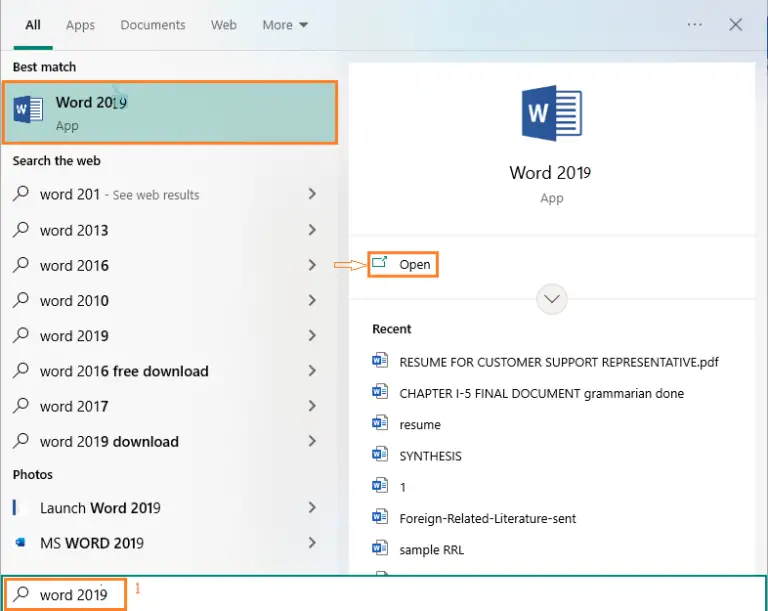Expand the arrow next to MS WORD 2019
768x611 pixels.
point(312,543)
